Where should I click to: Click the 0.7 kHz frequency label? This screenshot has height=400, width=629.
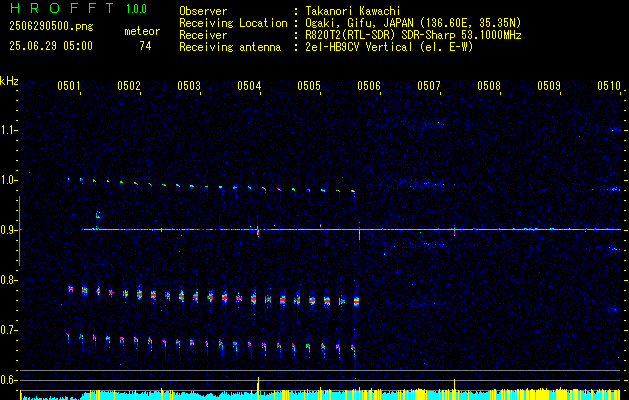[x=7, y=330]
